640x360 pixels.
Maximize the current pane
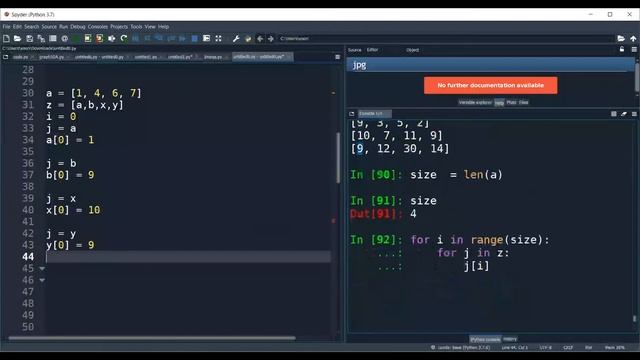(x=207, y=38)
